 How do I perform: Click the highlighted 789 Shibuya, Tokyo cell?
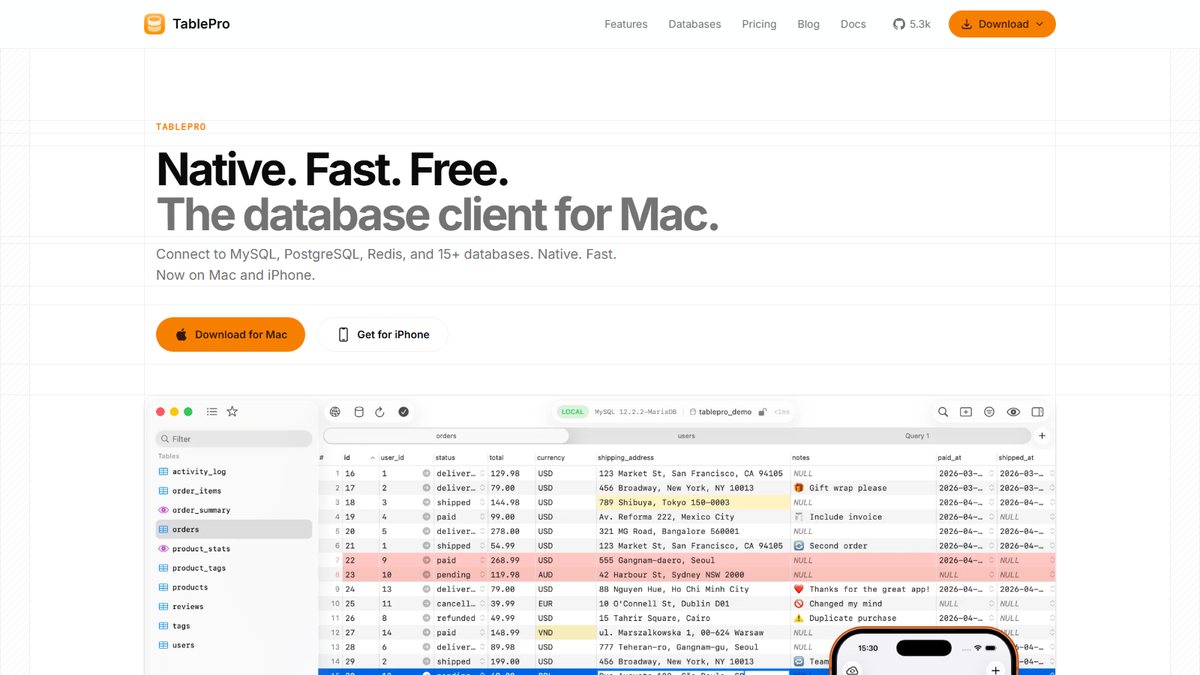[x=692, y=502]
